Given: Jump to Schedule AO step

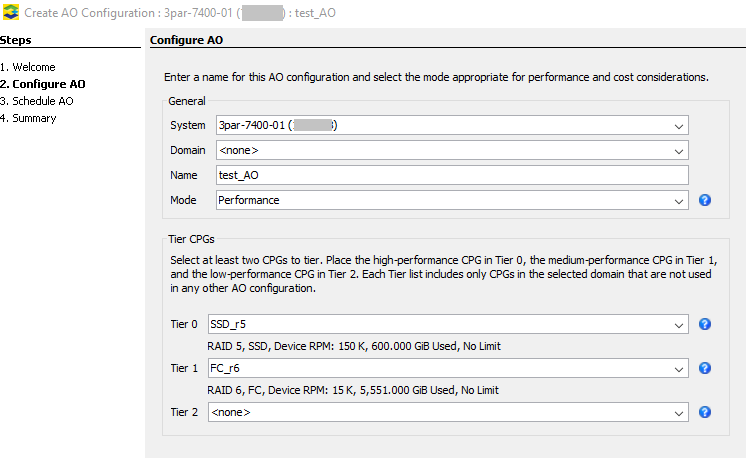Looking at the screenshot, I should (37, 101).
